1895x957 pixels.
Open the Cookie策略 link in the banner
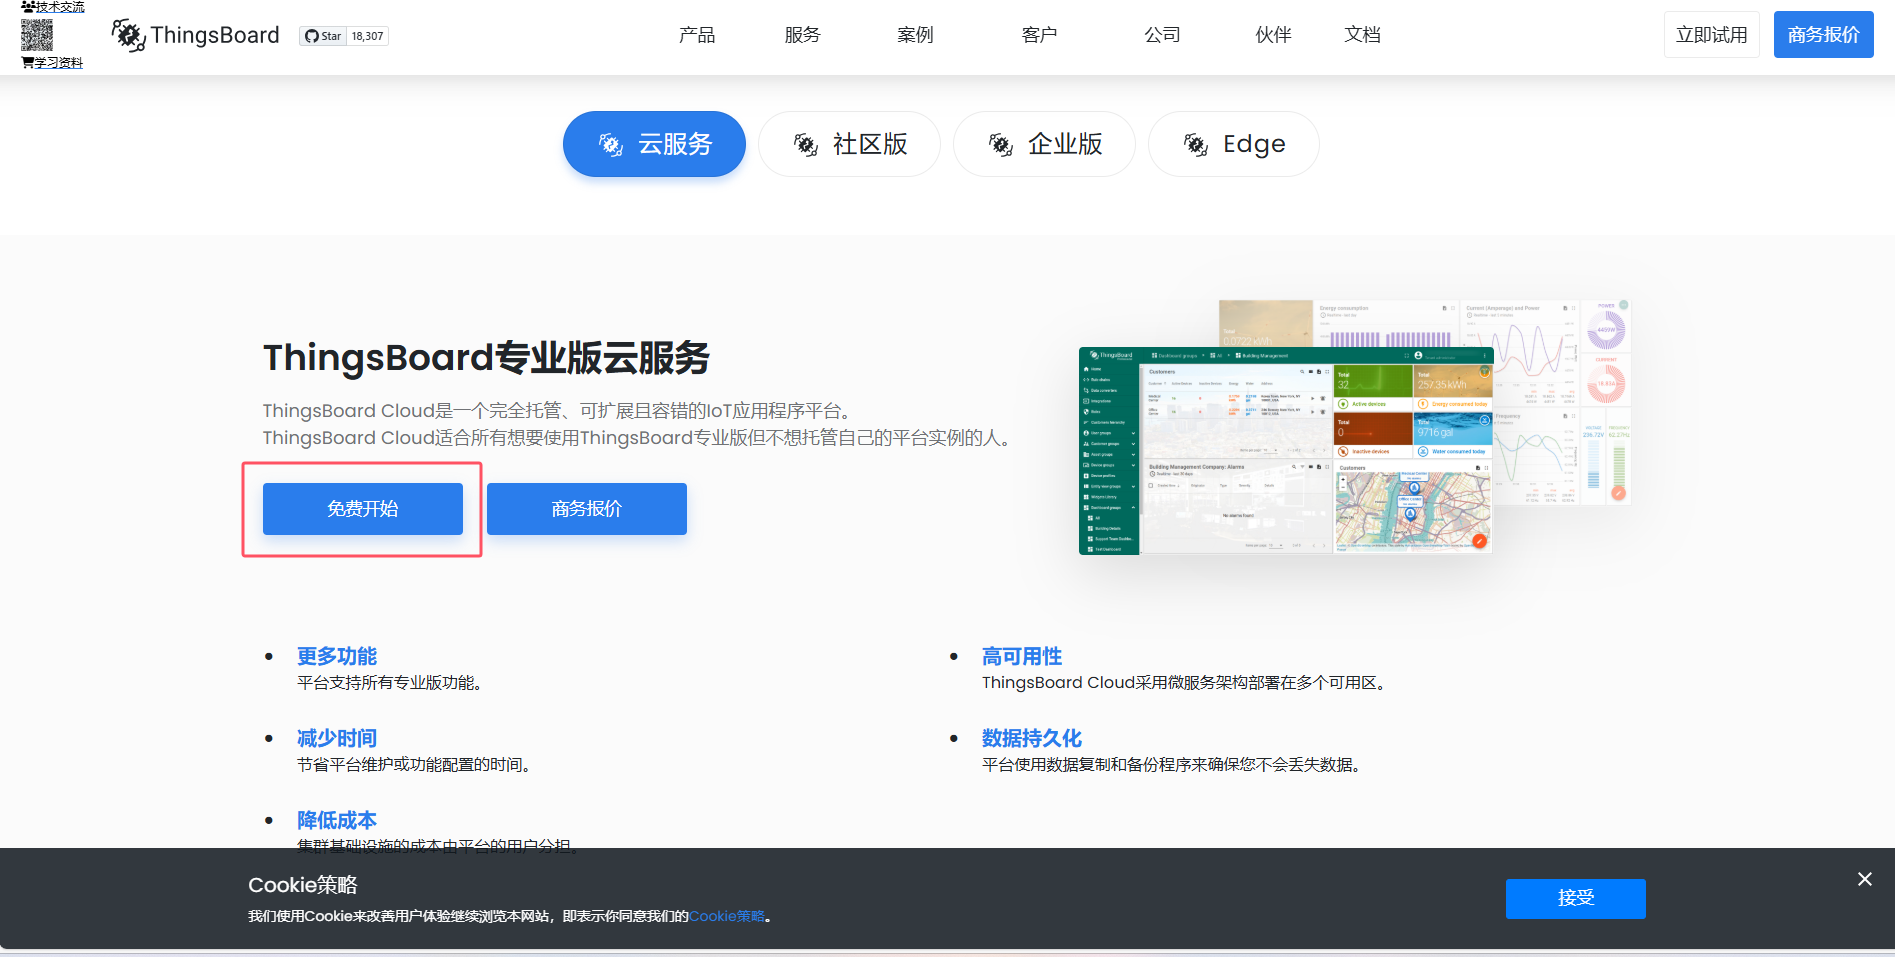point(727,916)
